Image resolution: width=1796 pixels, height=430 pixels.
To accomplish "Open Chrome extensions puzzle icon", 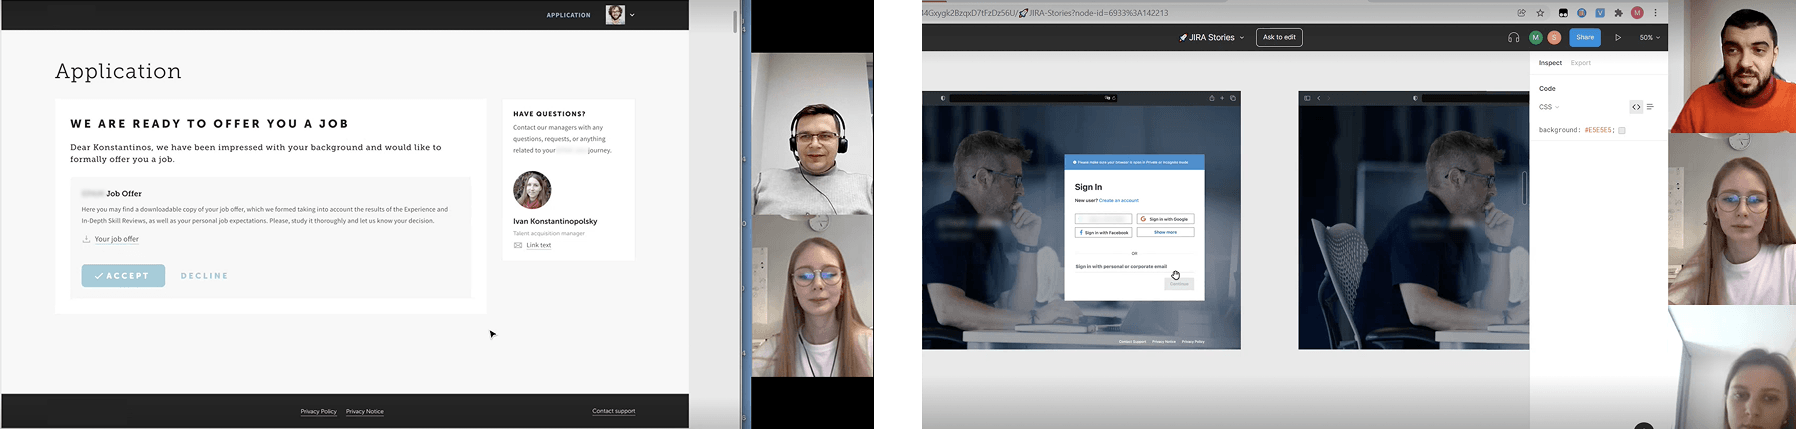I will tap(1618, 13).
